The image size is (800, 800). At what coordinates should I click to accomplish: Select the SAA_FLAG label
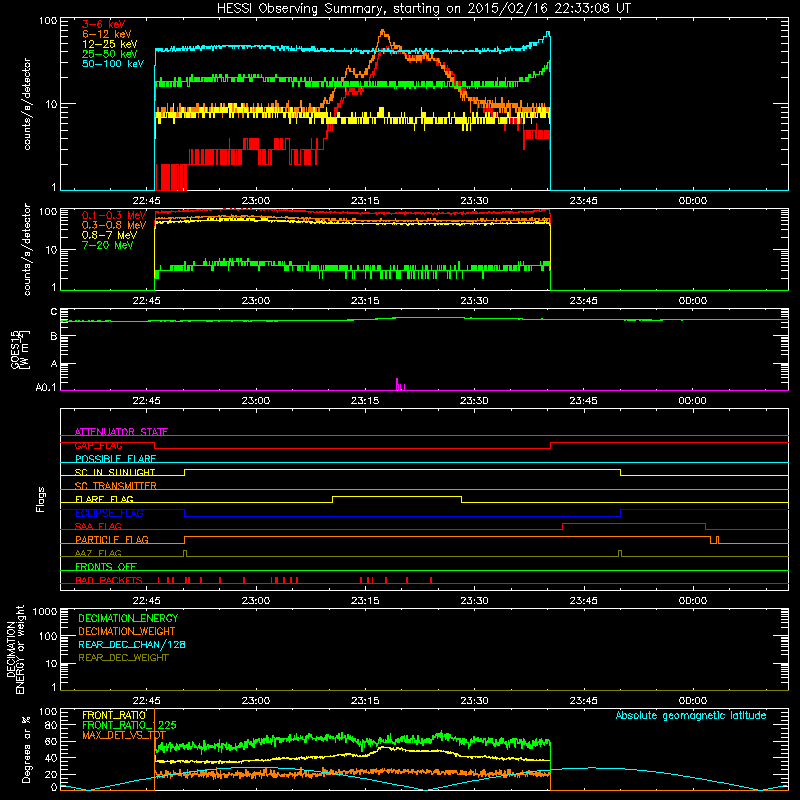point(98,526)
